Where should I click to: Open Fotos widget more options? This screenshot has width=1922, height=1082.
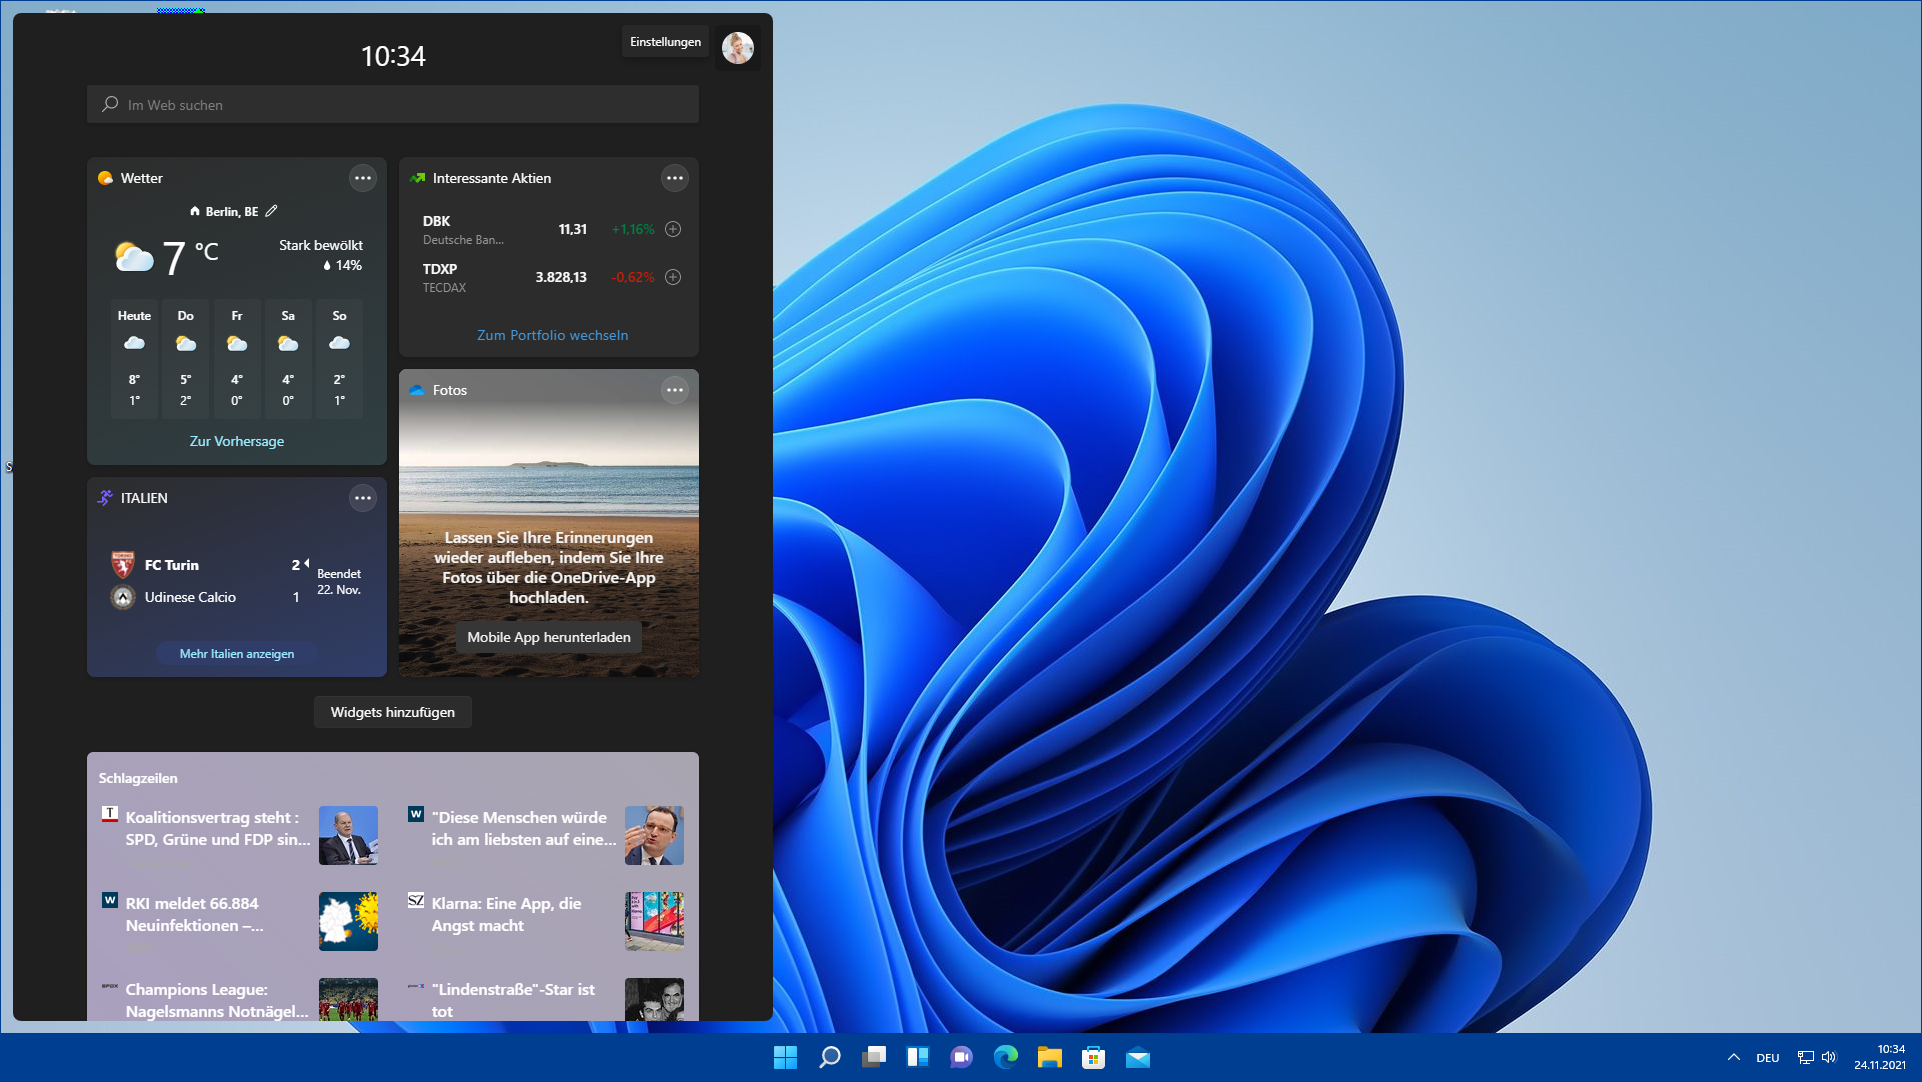coord(675,390)
